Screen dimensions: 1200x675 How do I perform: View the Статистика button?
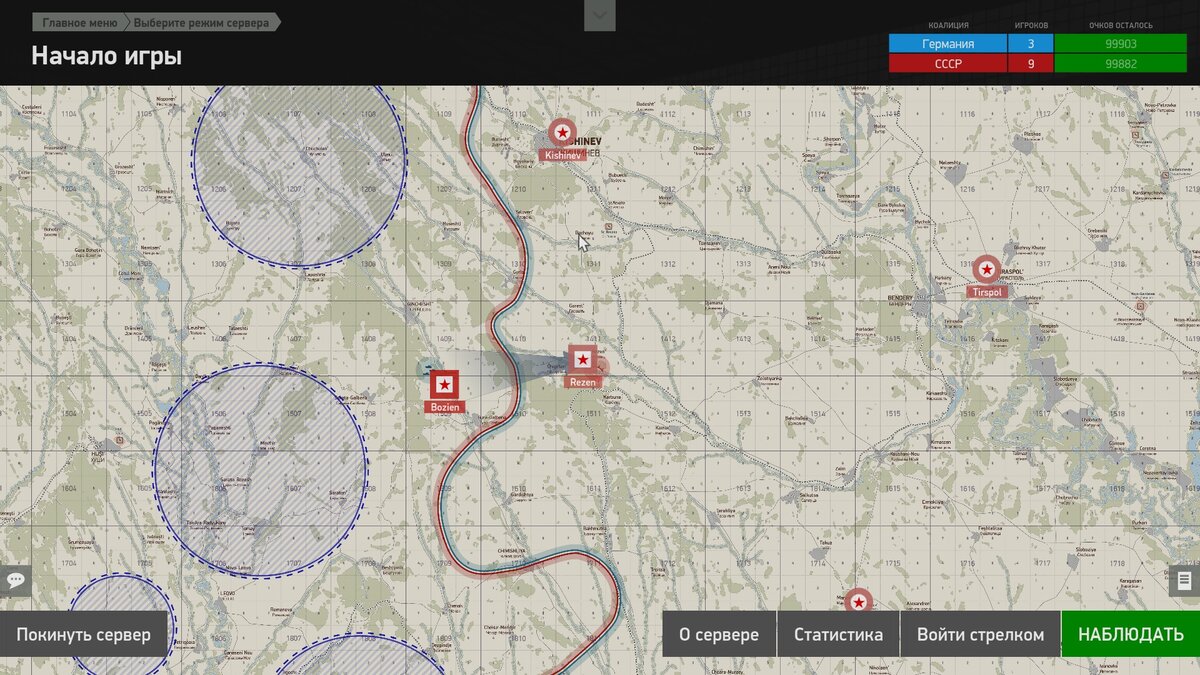coord(838,635)
